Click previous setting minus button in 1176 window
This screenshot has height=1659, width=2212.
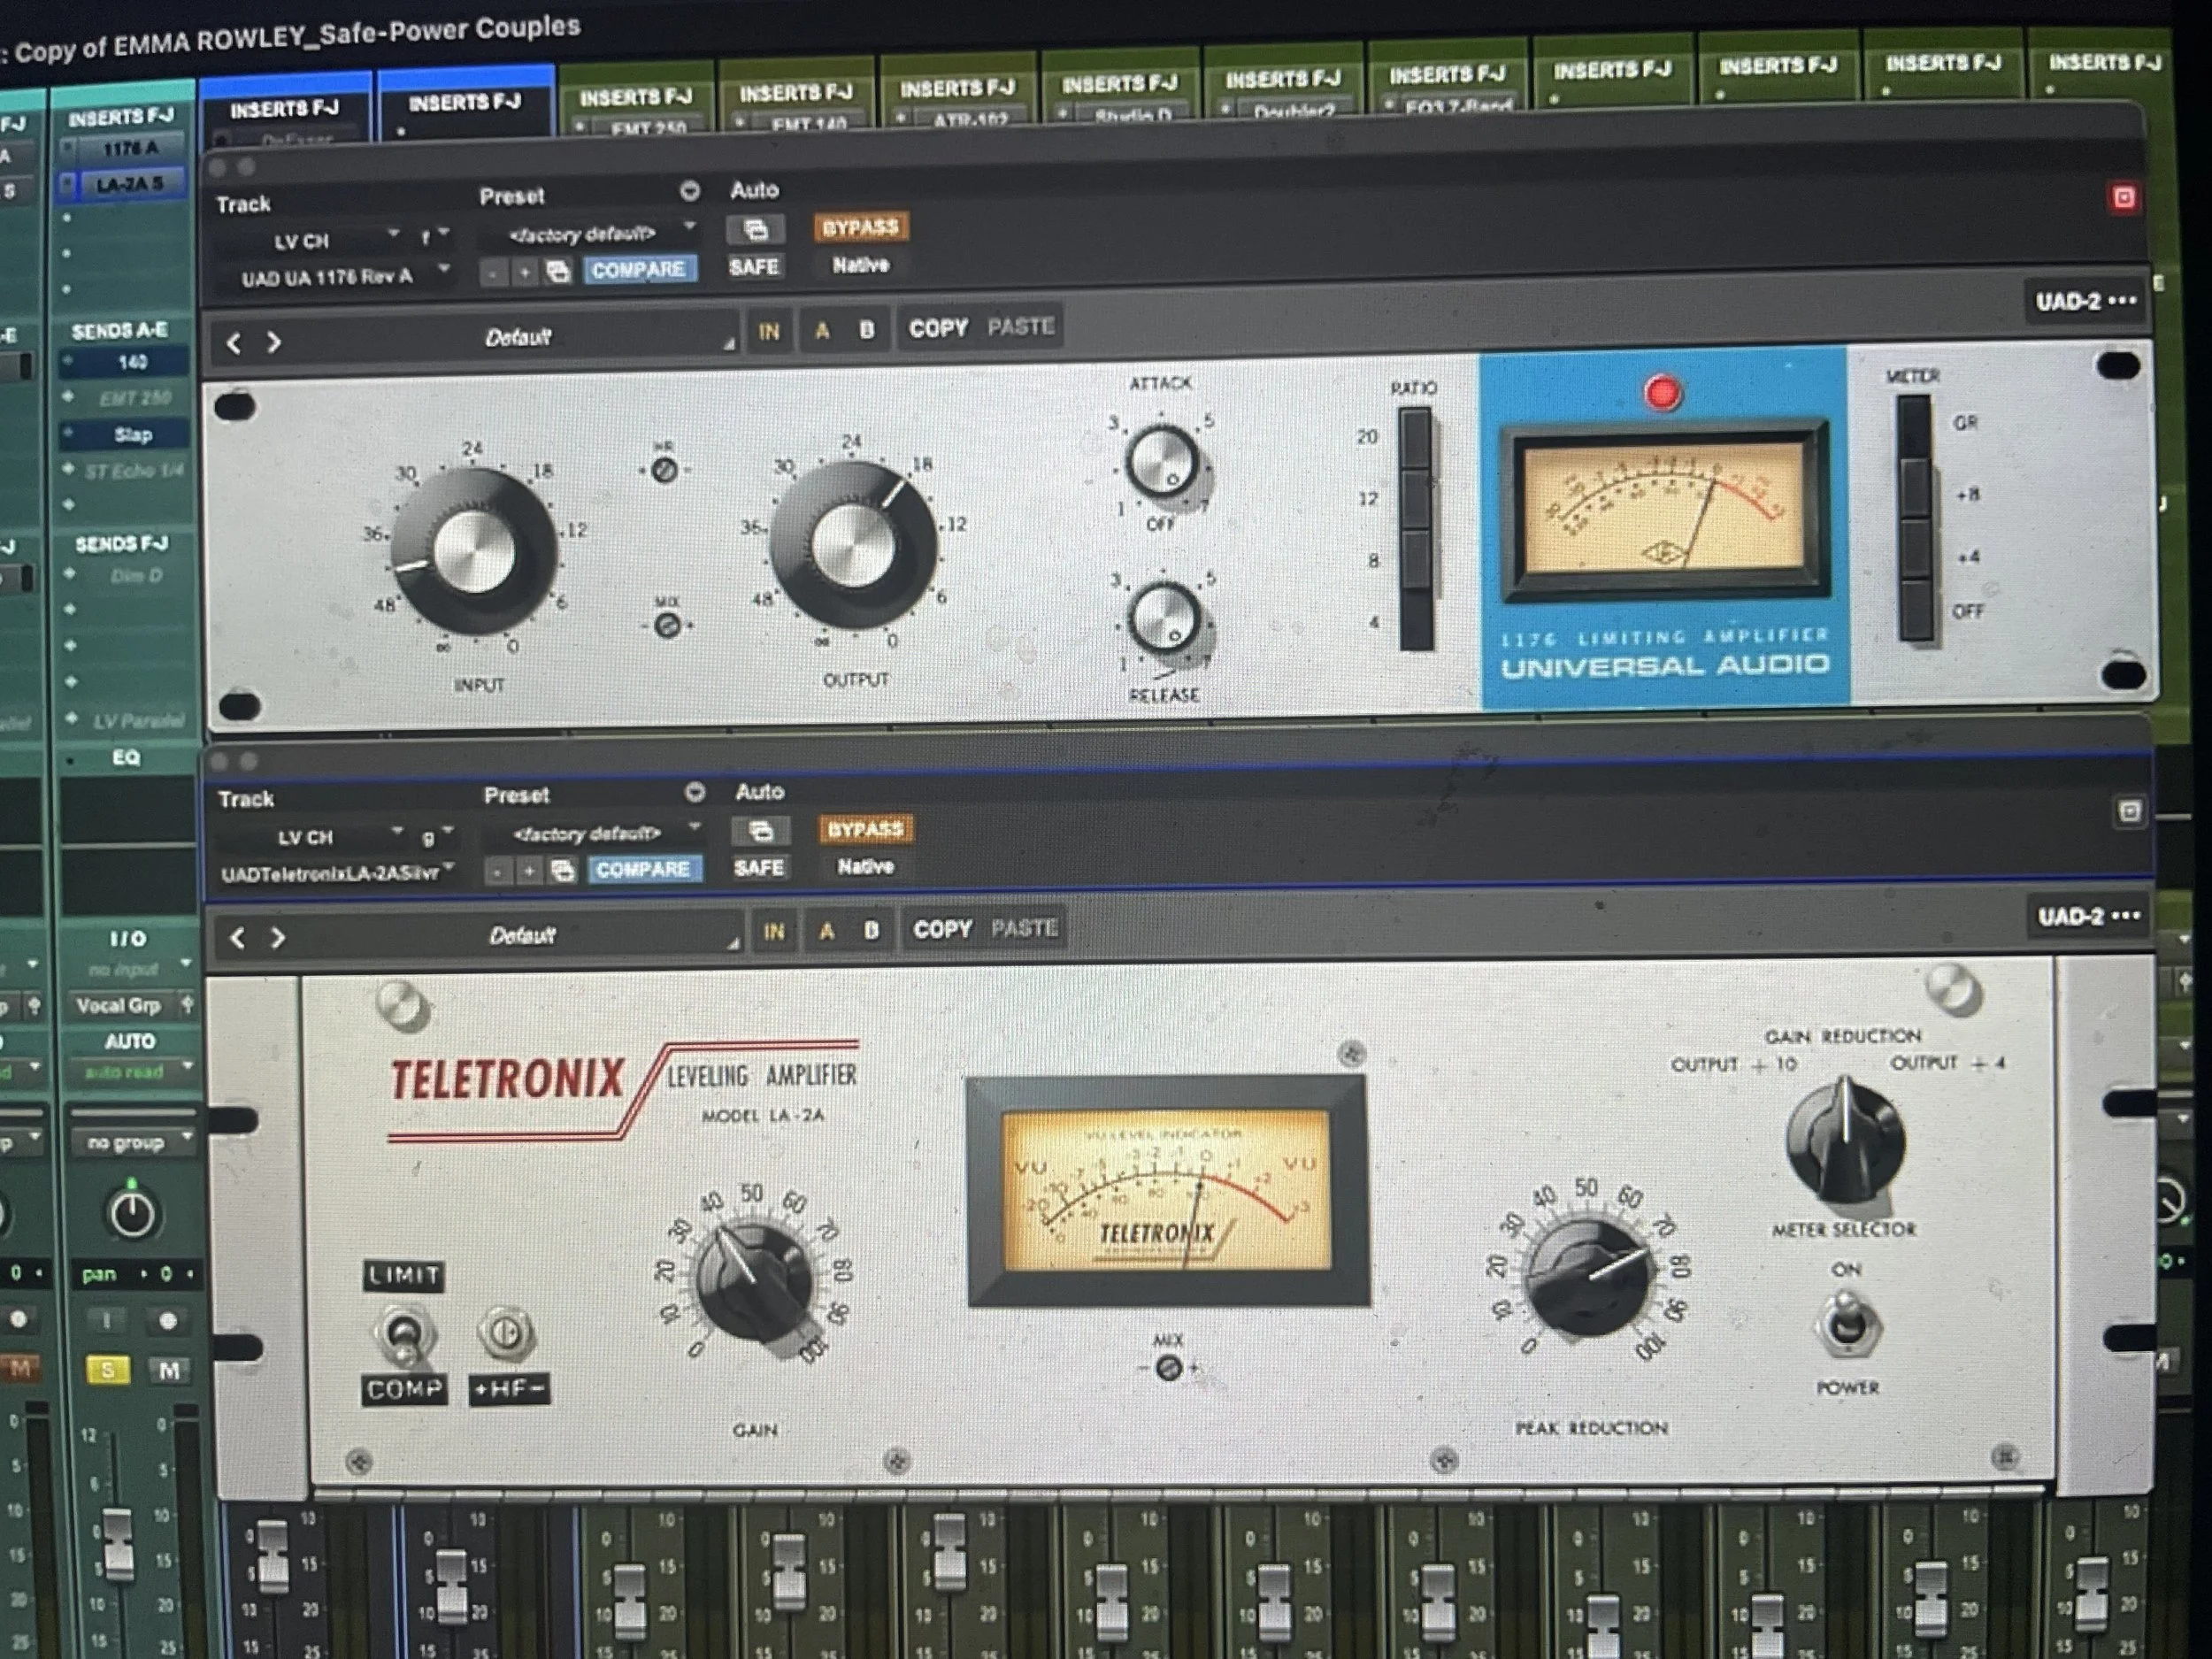point(494,272)
